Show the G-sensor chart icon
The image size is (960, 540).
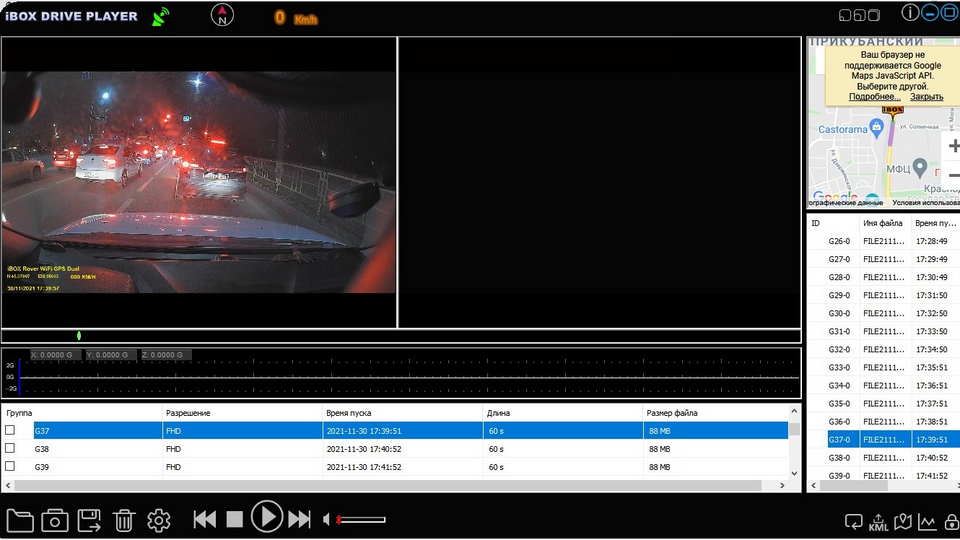[x=927, y=522]
